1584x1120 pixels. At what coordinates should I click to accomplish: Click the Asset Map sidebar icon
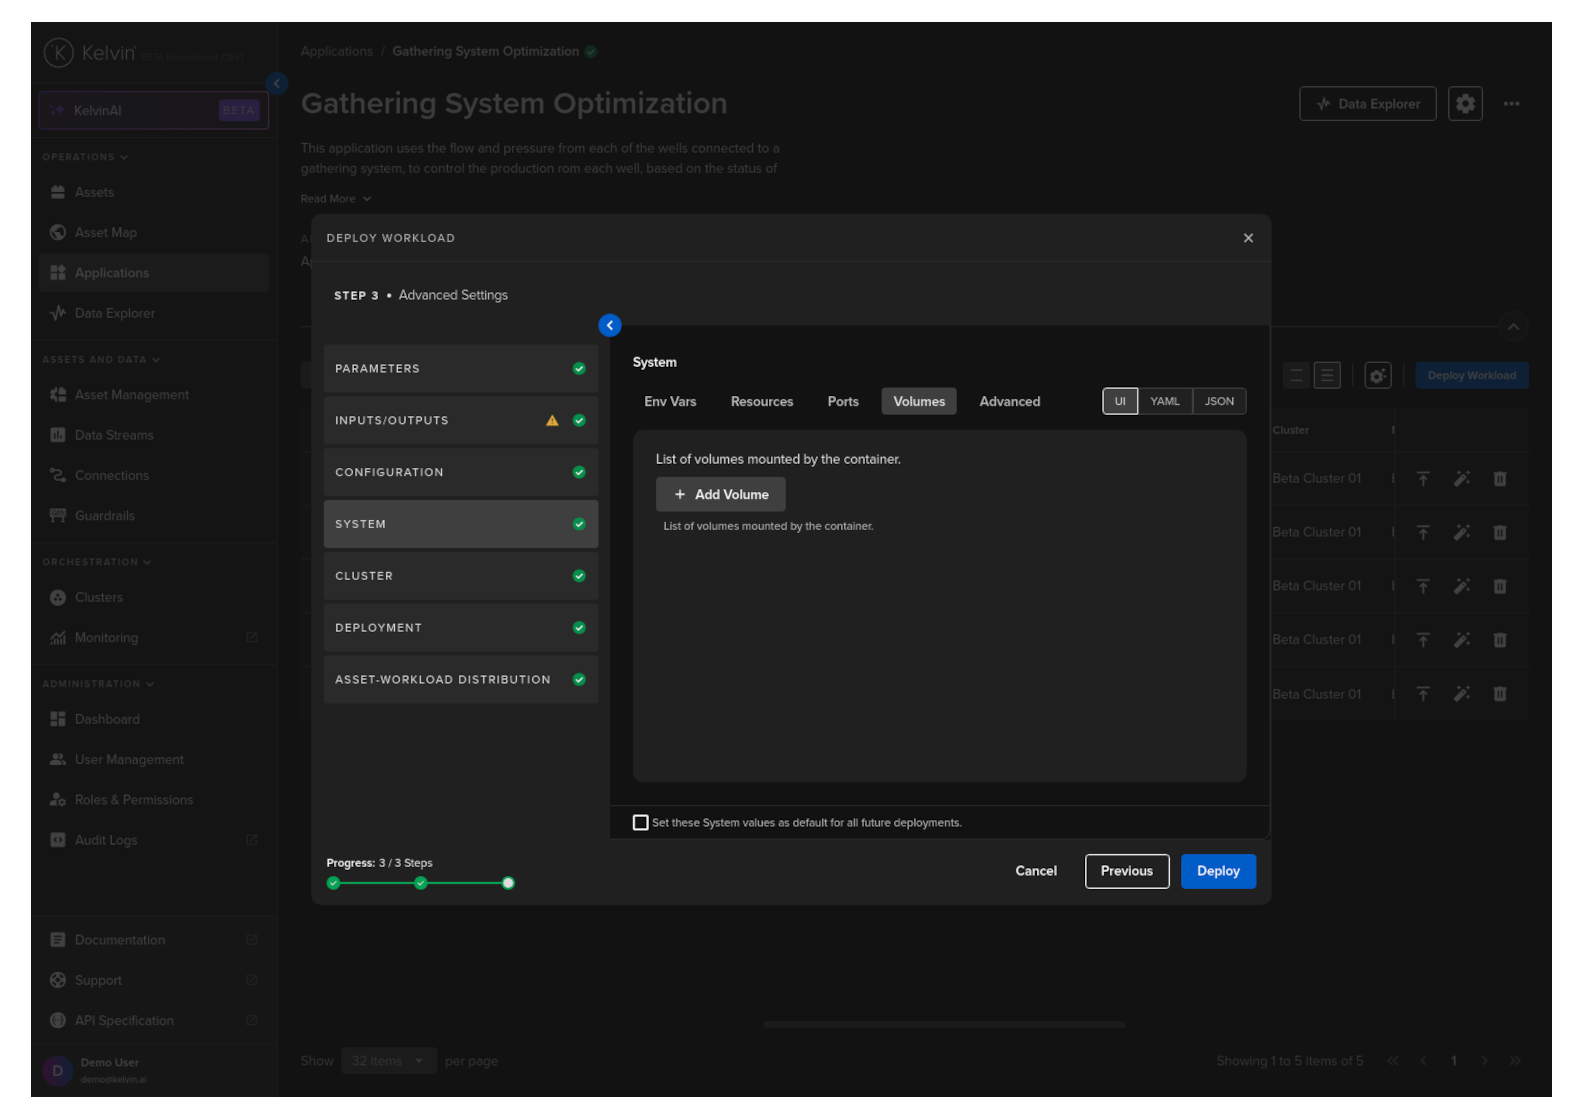[58, 233]
